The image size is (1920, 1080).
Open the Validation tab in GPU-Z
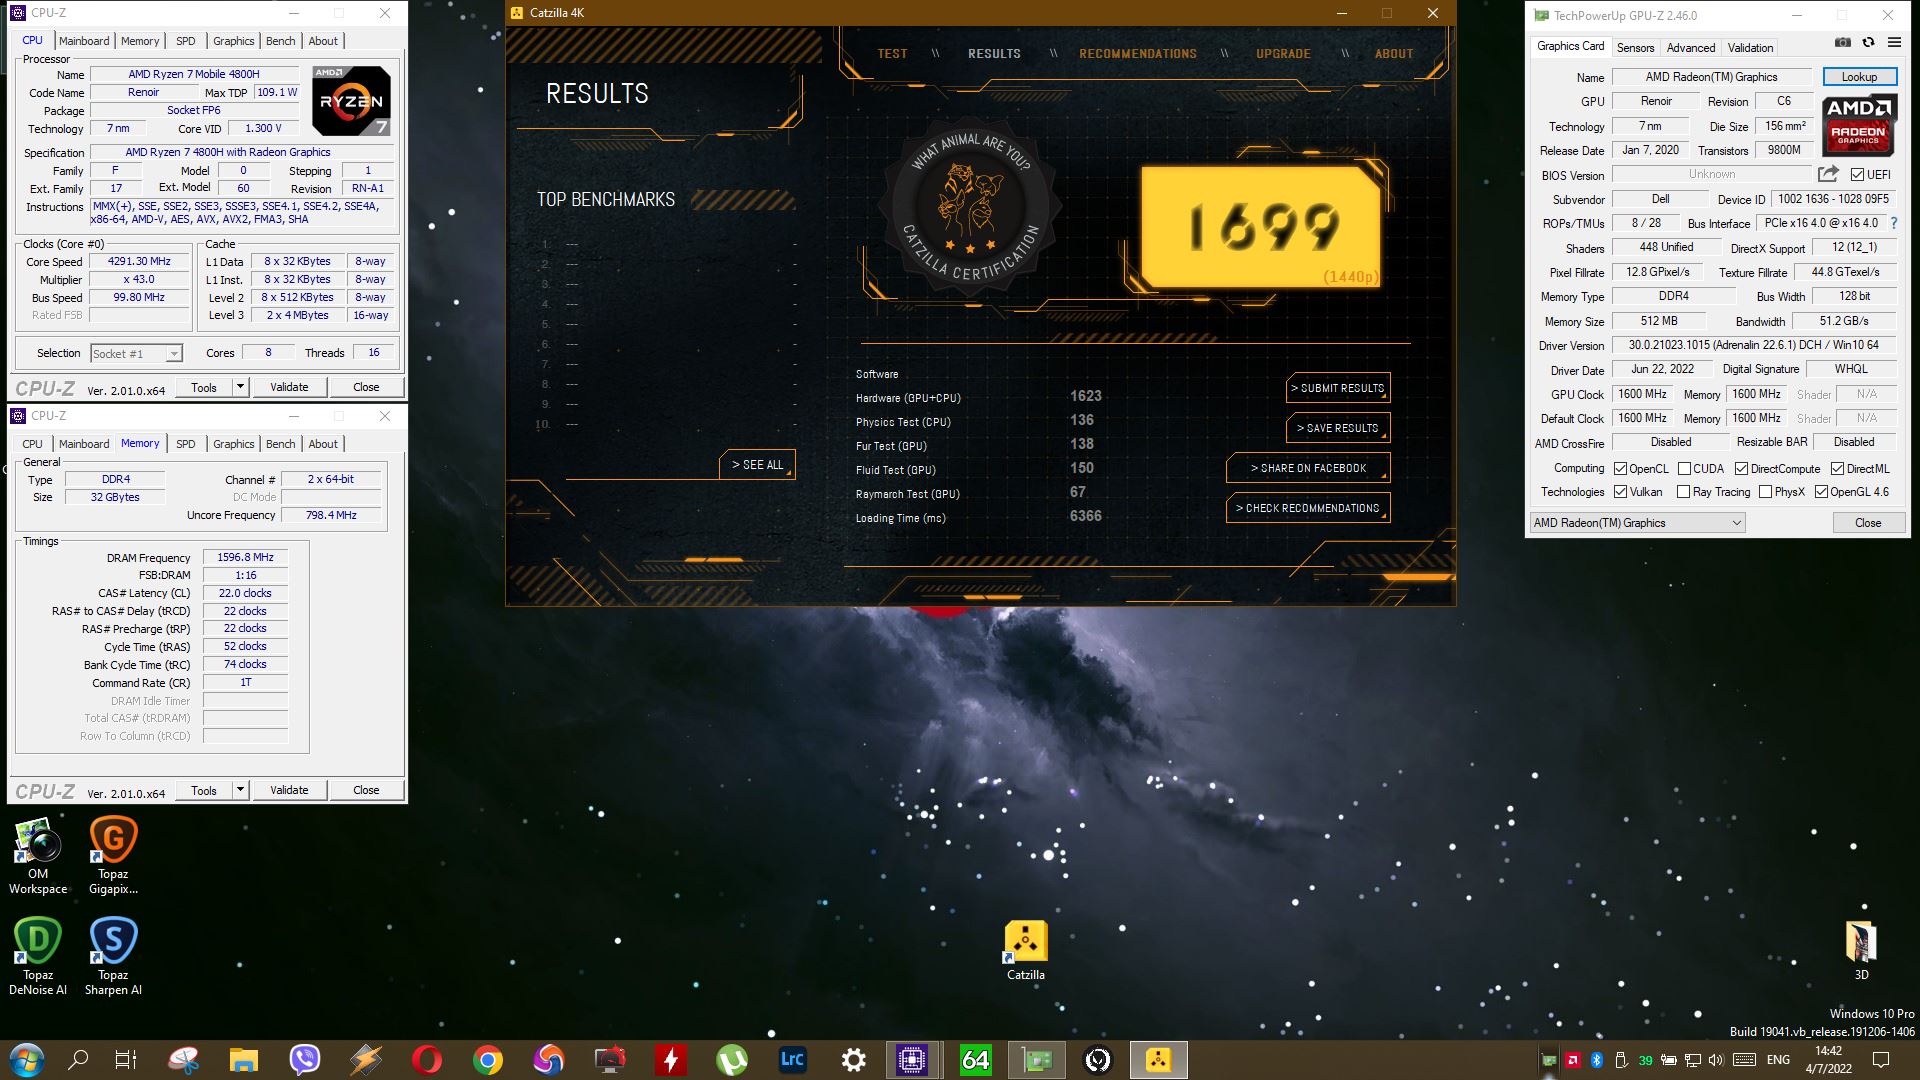coord(1750,48)
